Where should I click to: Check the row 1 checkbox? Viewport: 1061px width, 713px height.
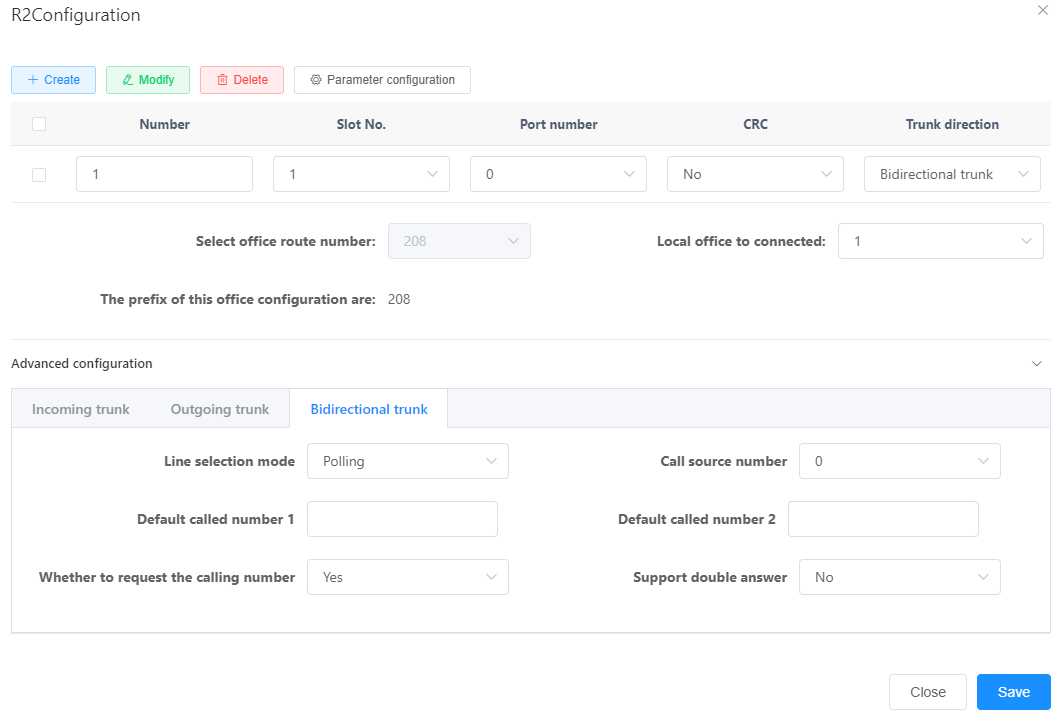click(x=39, y=175)
